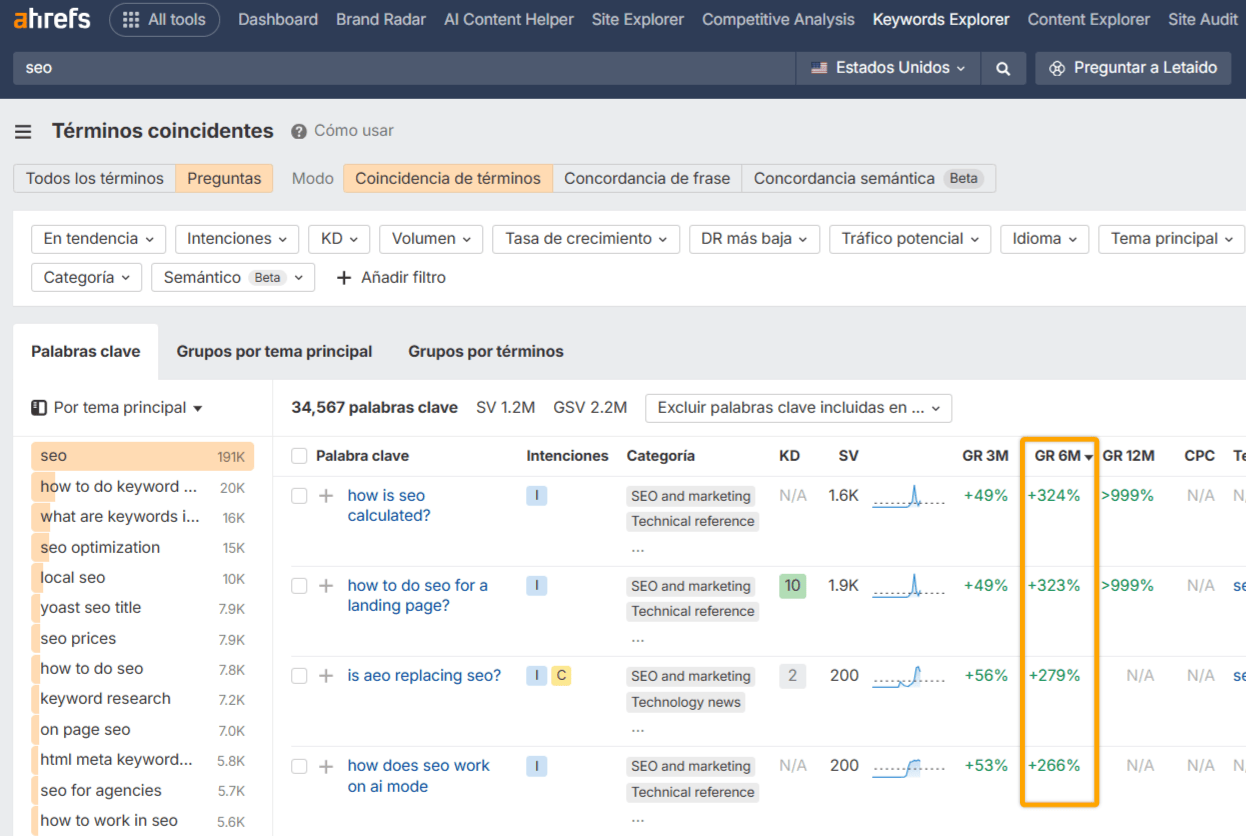1246x836 pixels.
Task: Select Concordancia semántica Beta mode
Action: [868, 178]
